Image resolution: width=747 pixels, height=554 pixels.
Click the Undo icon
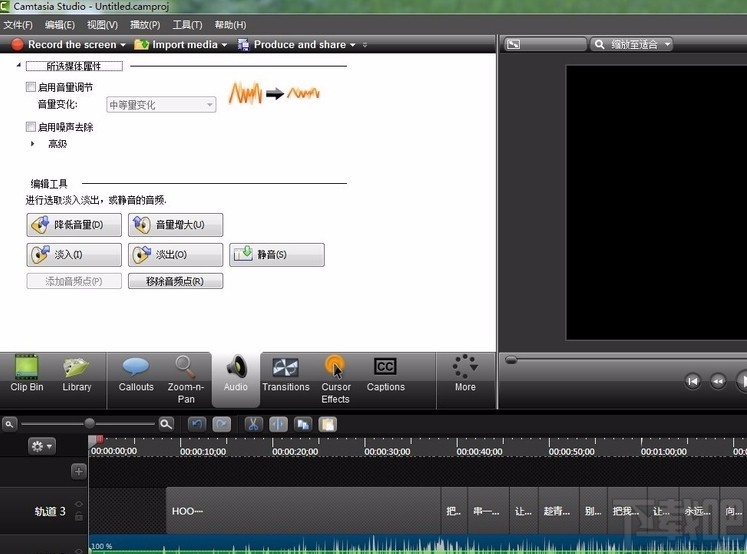(197, 424)
